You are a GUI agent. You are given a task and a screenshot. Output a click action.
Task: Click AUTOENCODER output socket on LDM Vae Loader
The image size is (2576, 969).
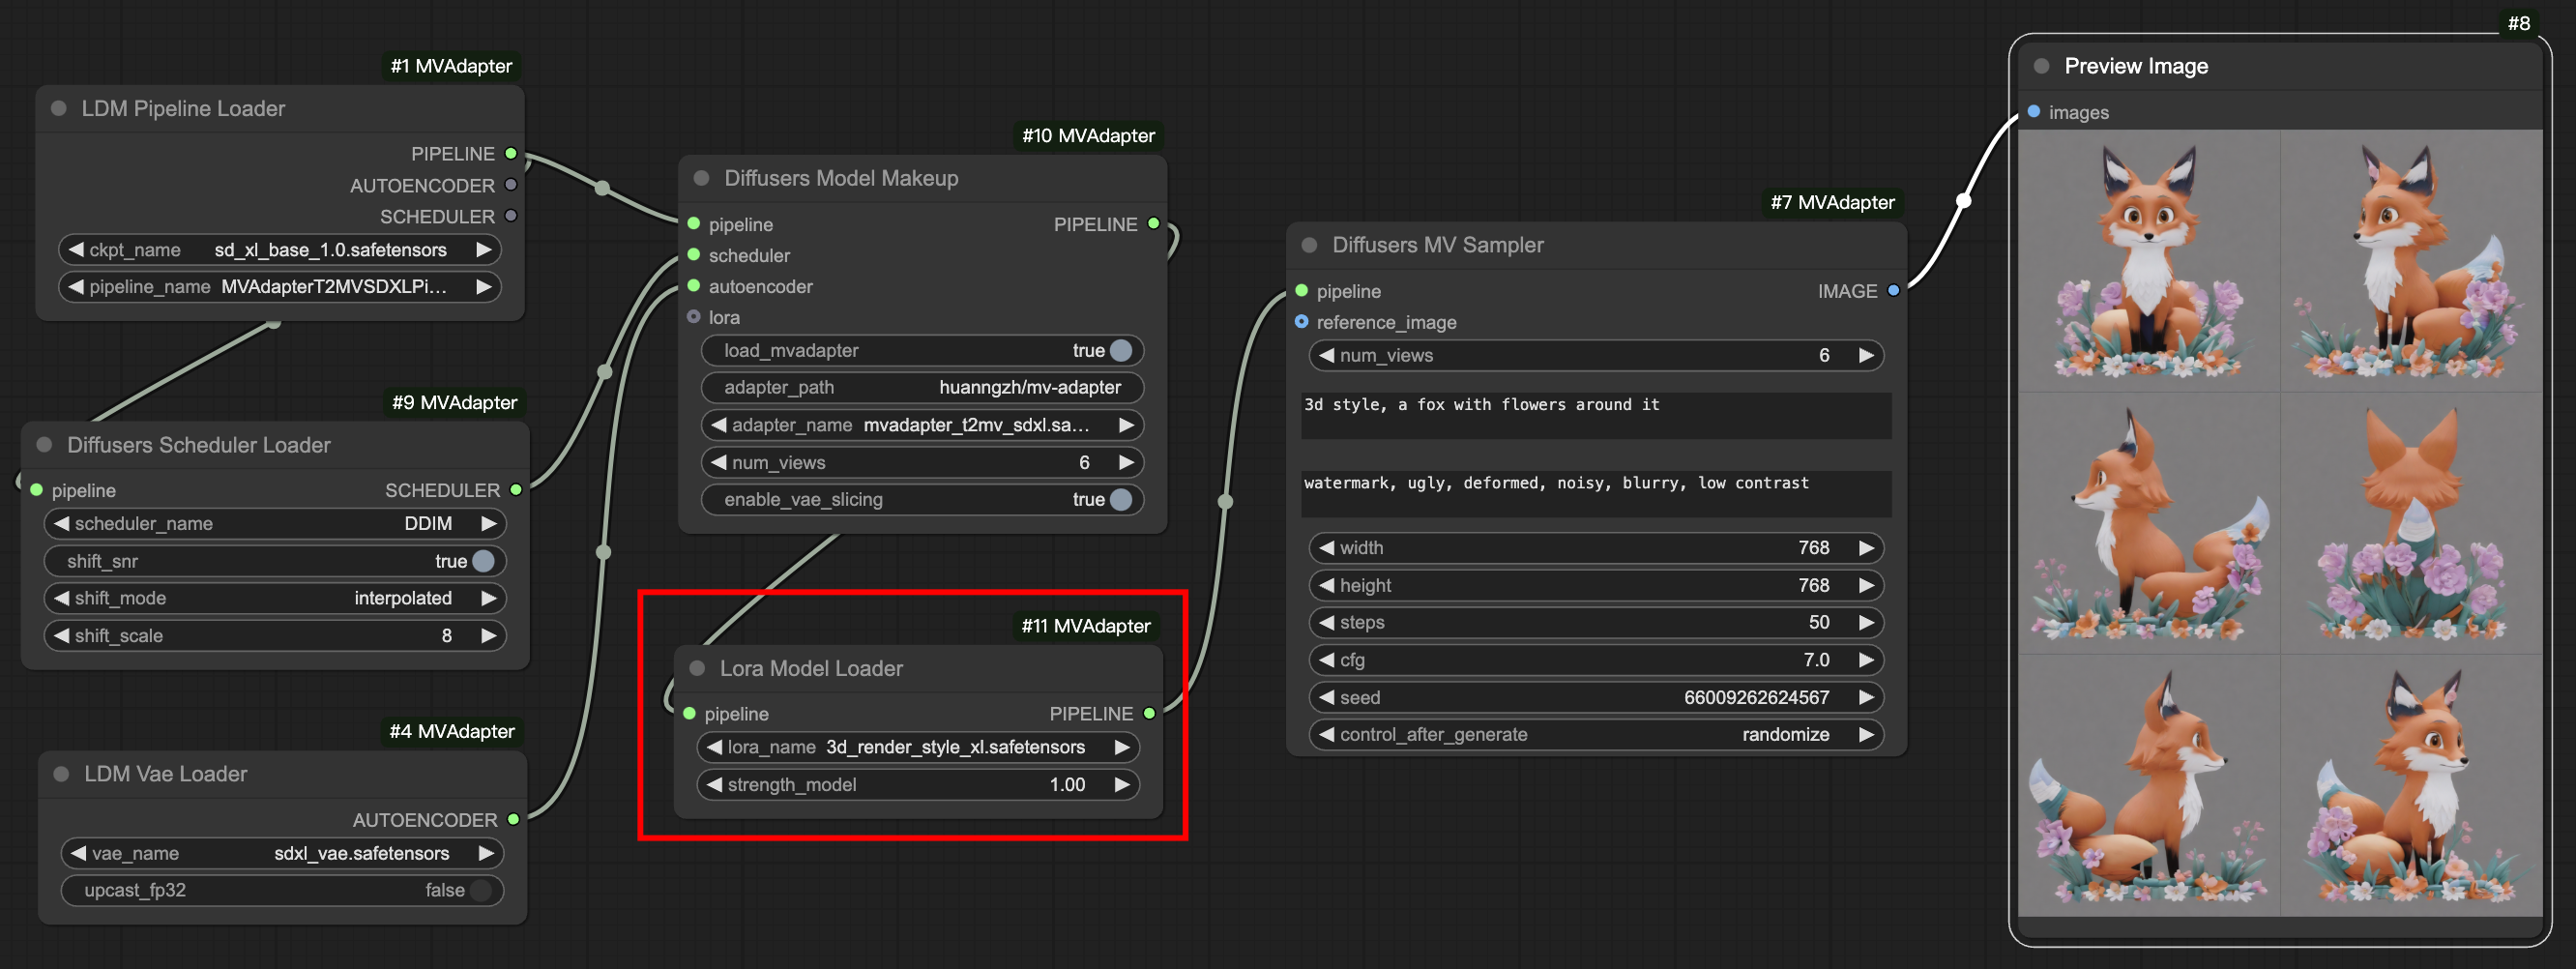coord(513,820)
